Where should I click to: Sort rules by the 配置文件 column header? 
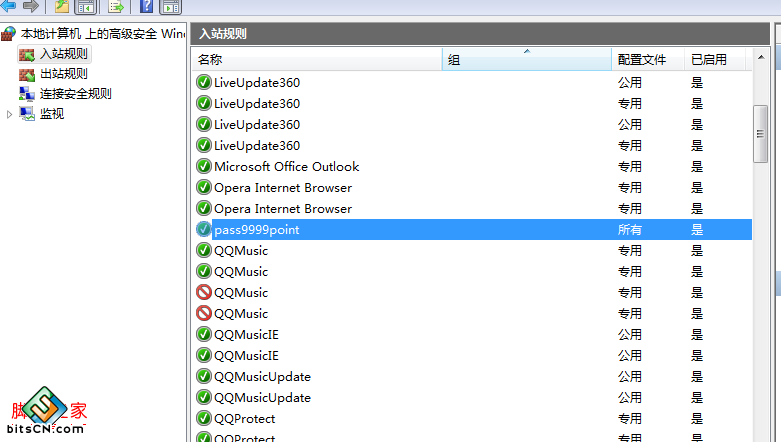(648, 59)
